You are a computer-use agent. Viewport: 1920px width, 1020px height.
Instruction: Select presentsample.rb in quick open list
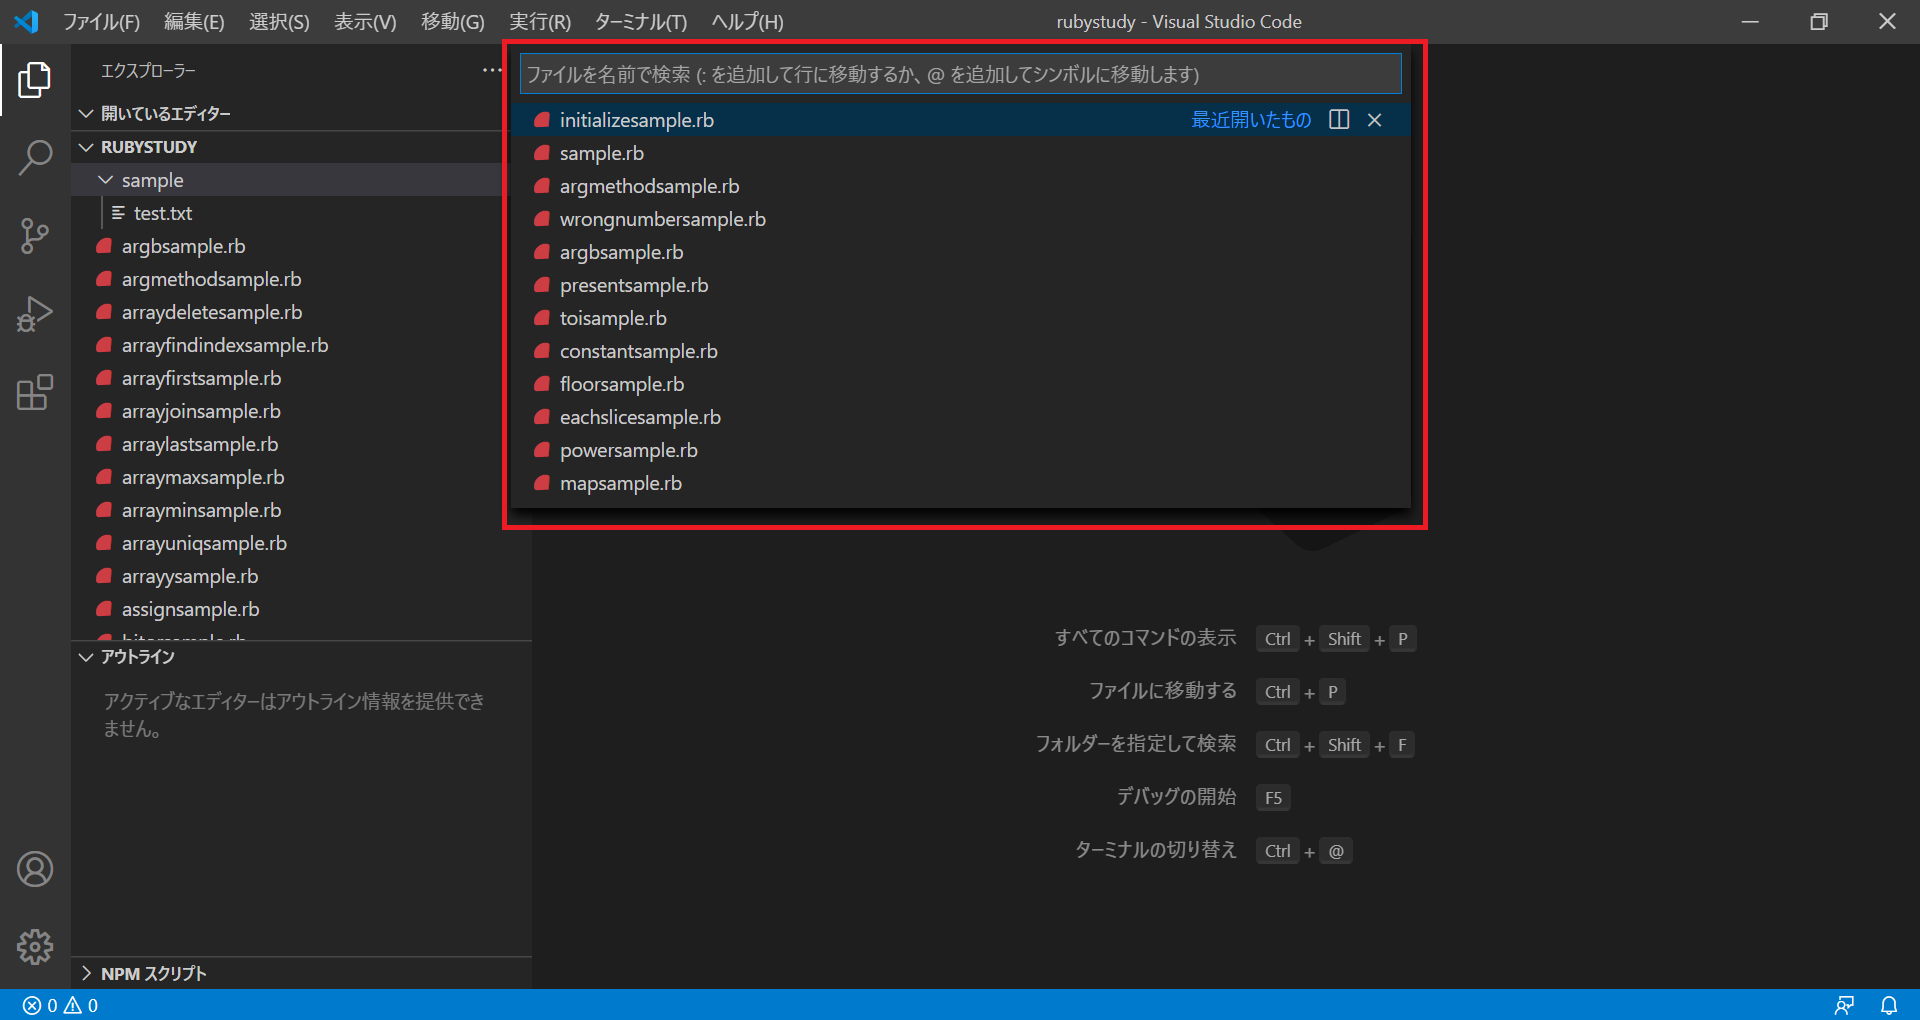coord(960,285)
